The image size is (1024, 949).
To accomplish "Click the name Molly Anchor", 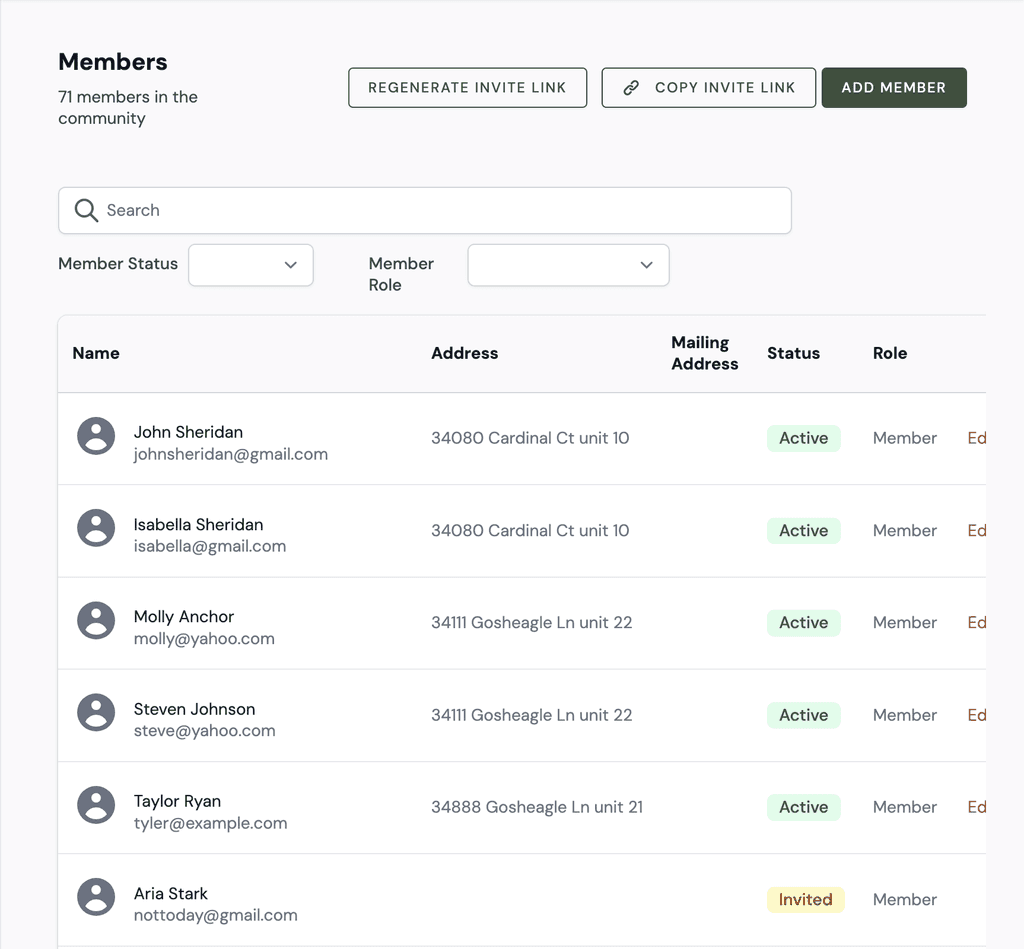I will coord(184,617).
